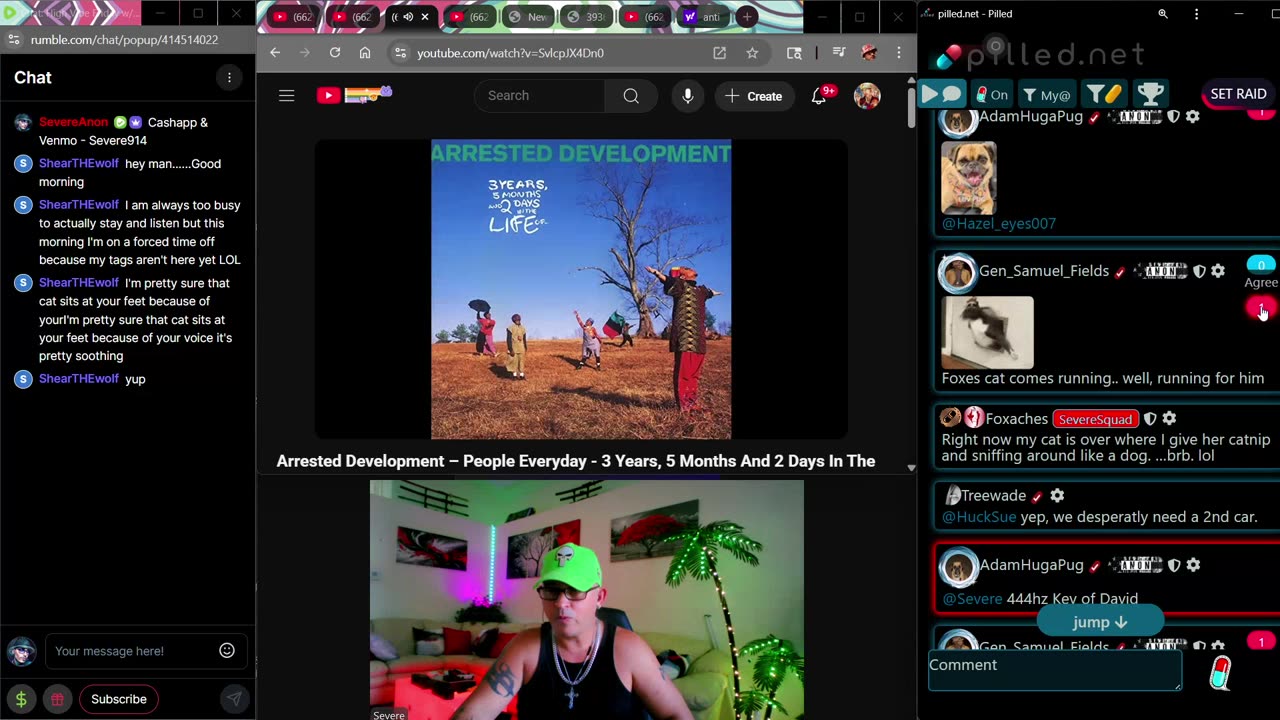Open browser profile avatar in the toolbar
Viewport: 1280px width, 720px height.
(869, 53)
